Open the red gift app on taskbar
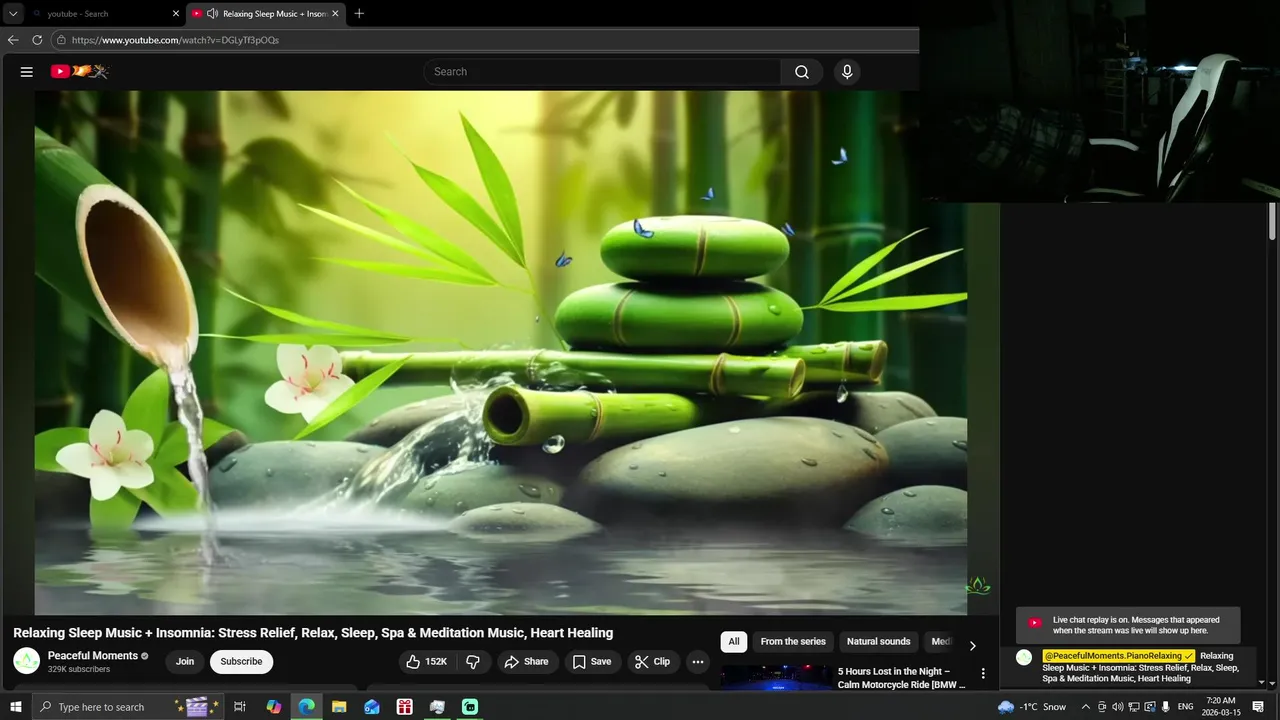Image resolution: width=1280 pixels, height=720 pixels. click(405, 707)
